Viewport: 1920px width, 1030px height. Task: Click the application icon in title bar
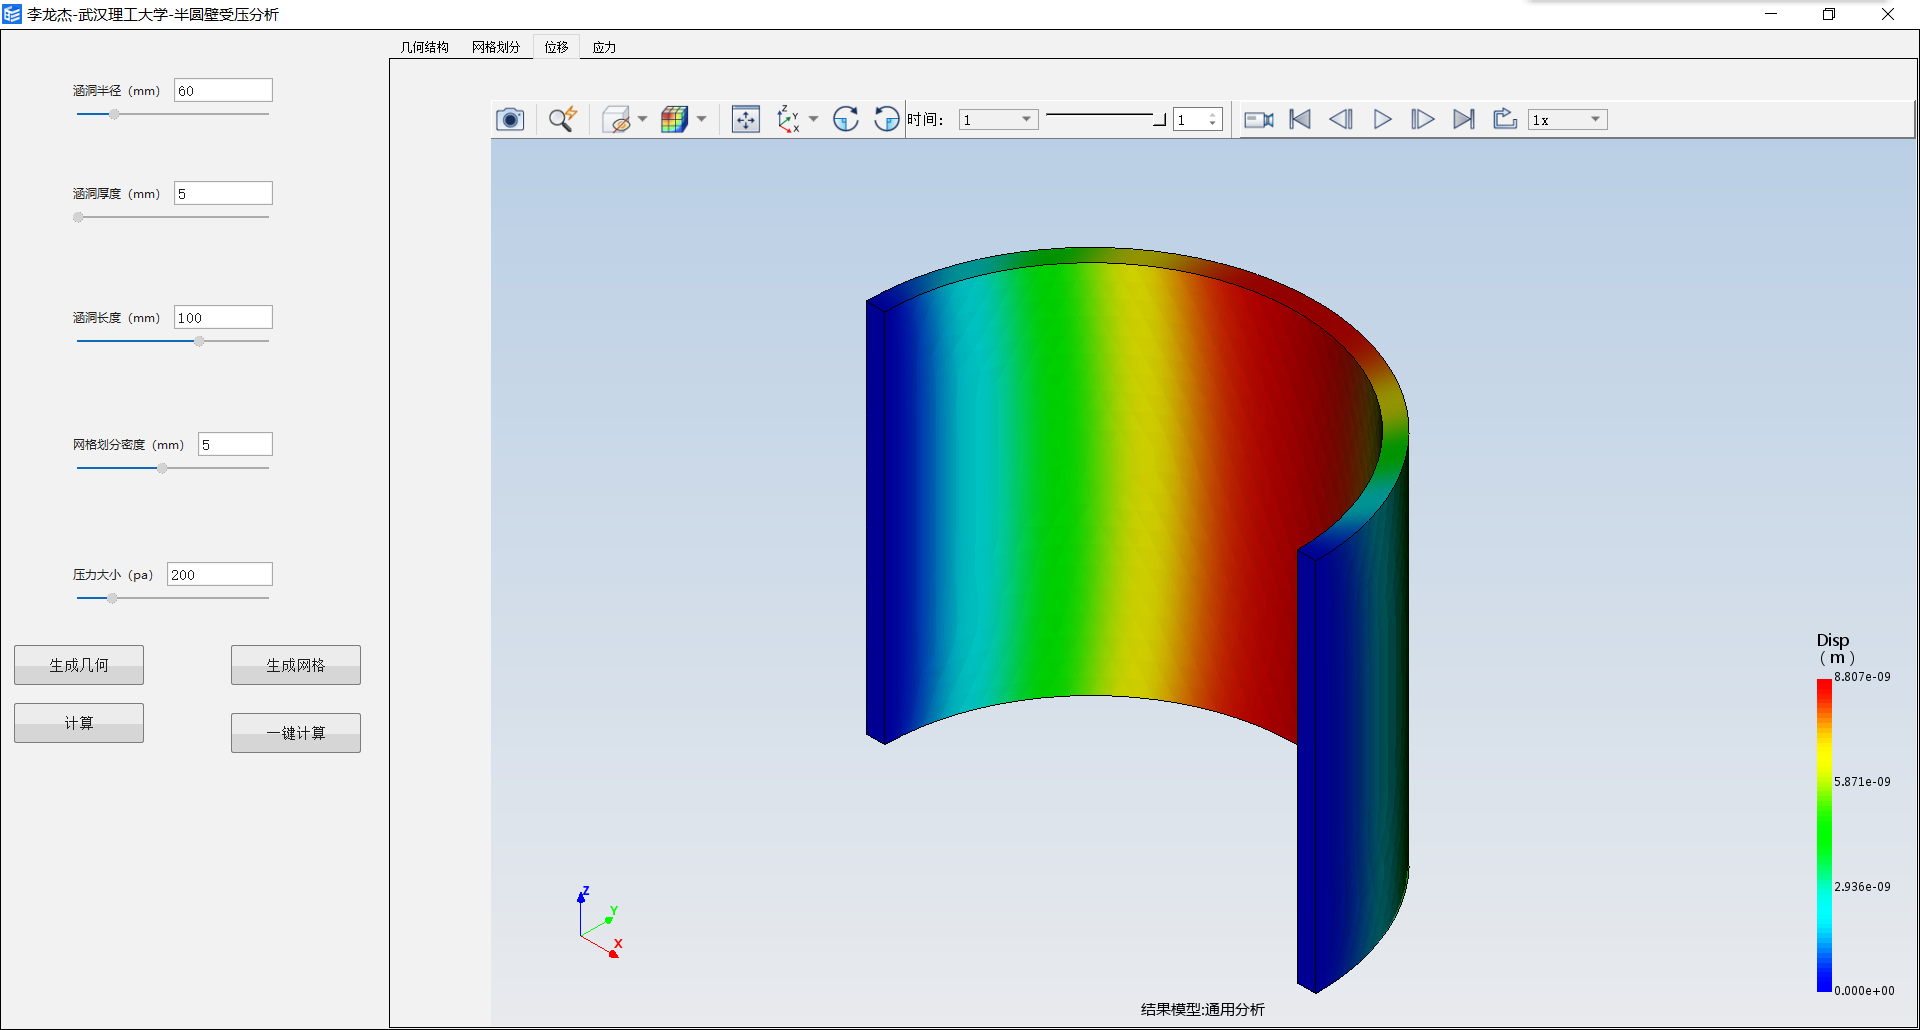click(12, 14)
